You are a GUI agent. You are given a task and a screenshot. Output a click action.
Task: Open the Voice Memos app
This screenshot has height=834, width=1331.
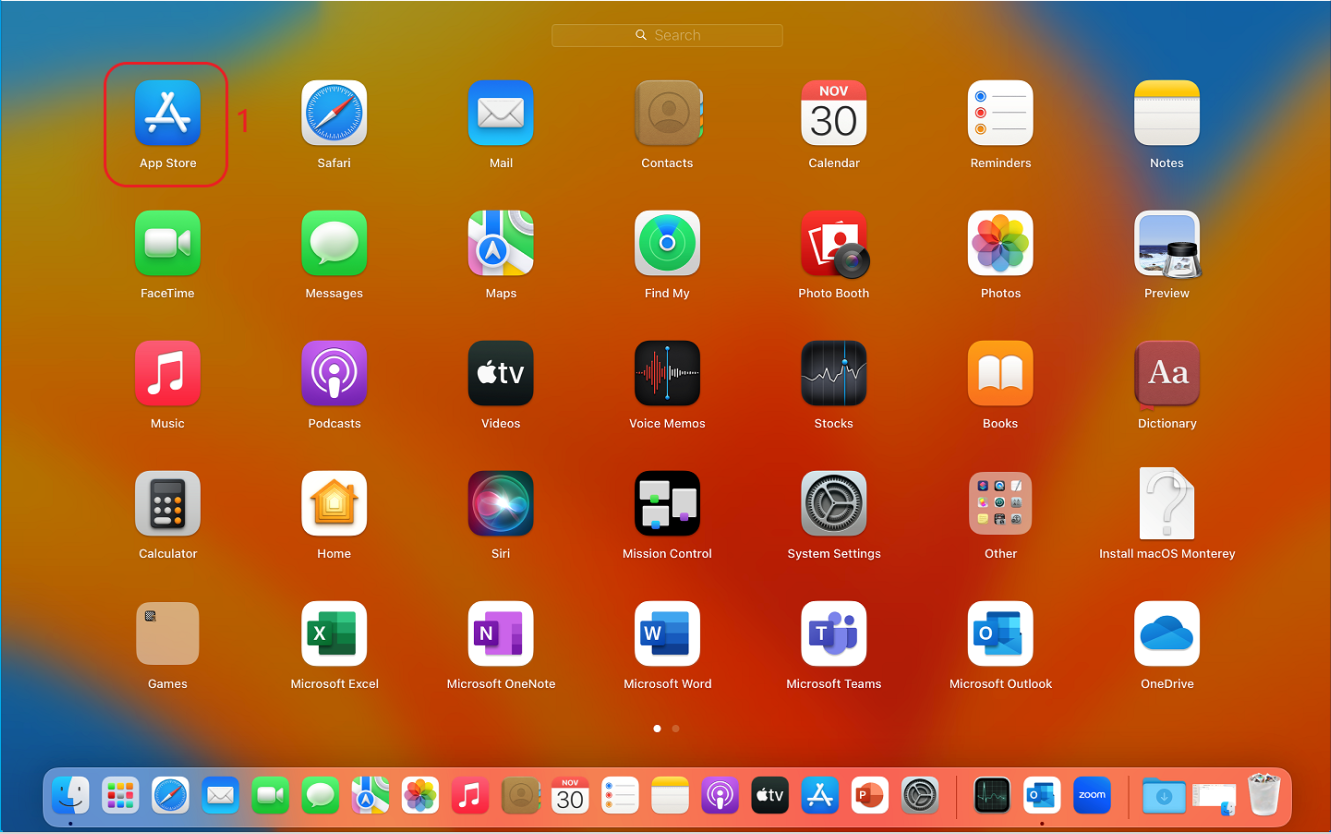pos(667,373)
